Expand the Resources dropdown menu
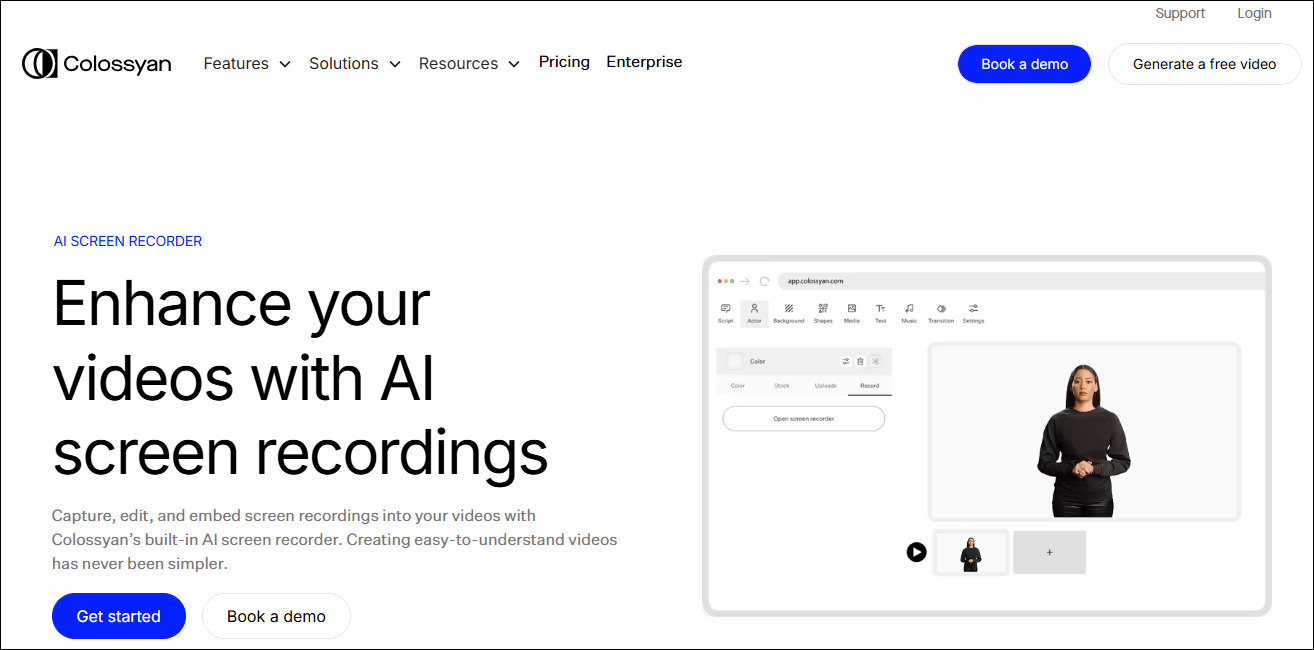This screenshot has height=650, width=1314. 470,63
